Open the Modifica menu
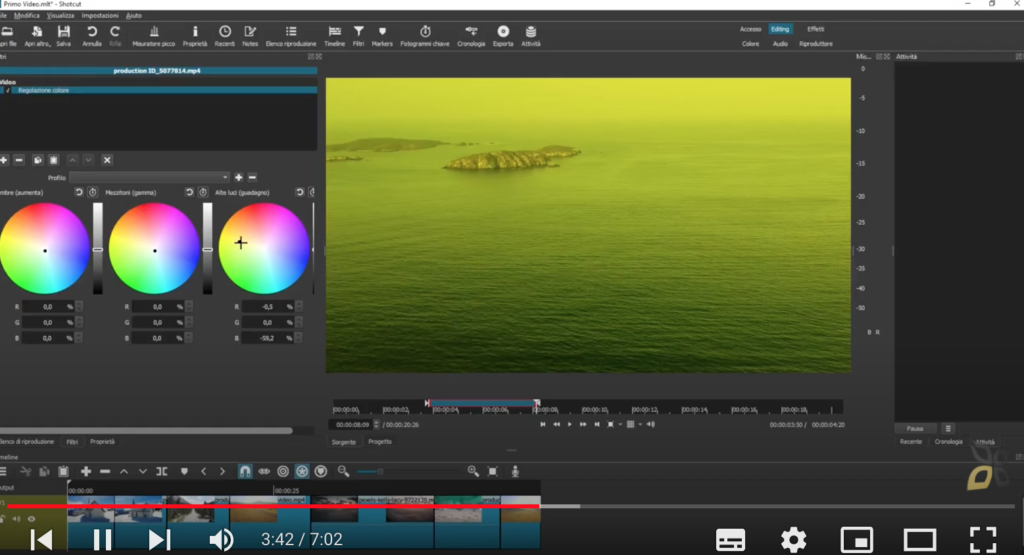The height and width of the screenshot is (555, 1024). 27,15
